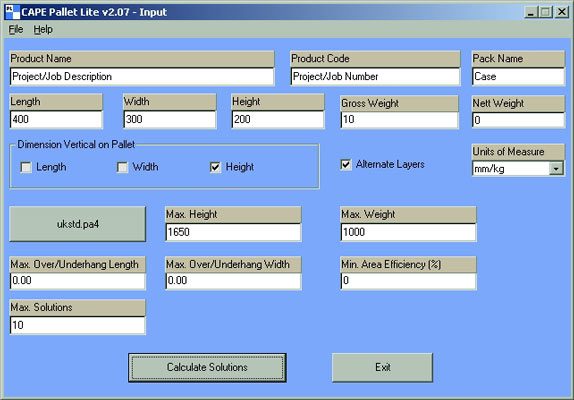Click the Min. Area Efficiency field

tap(409, 281)
